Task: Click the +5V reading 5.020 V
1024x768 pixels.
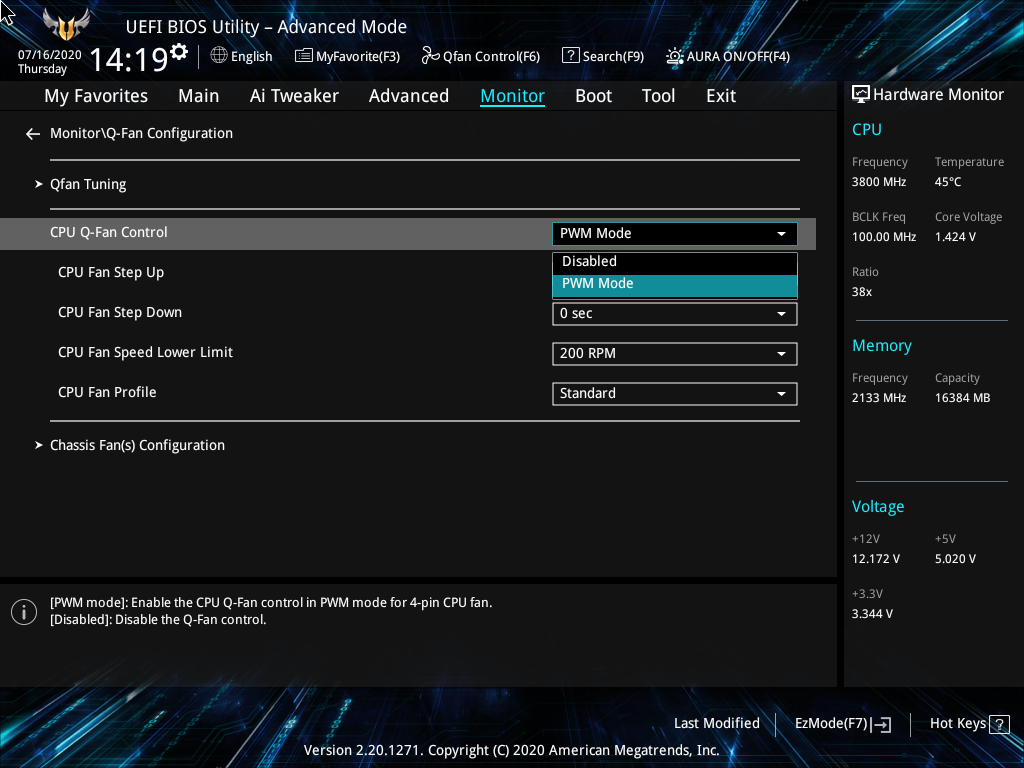Action: coord(955,559)
